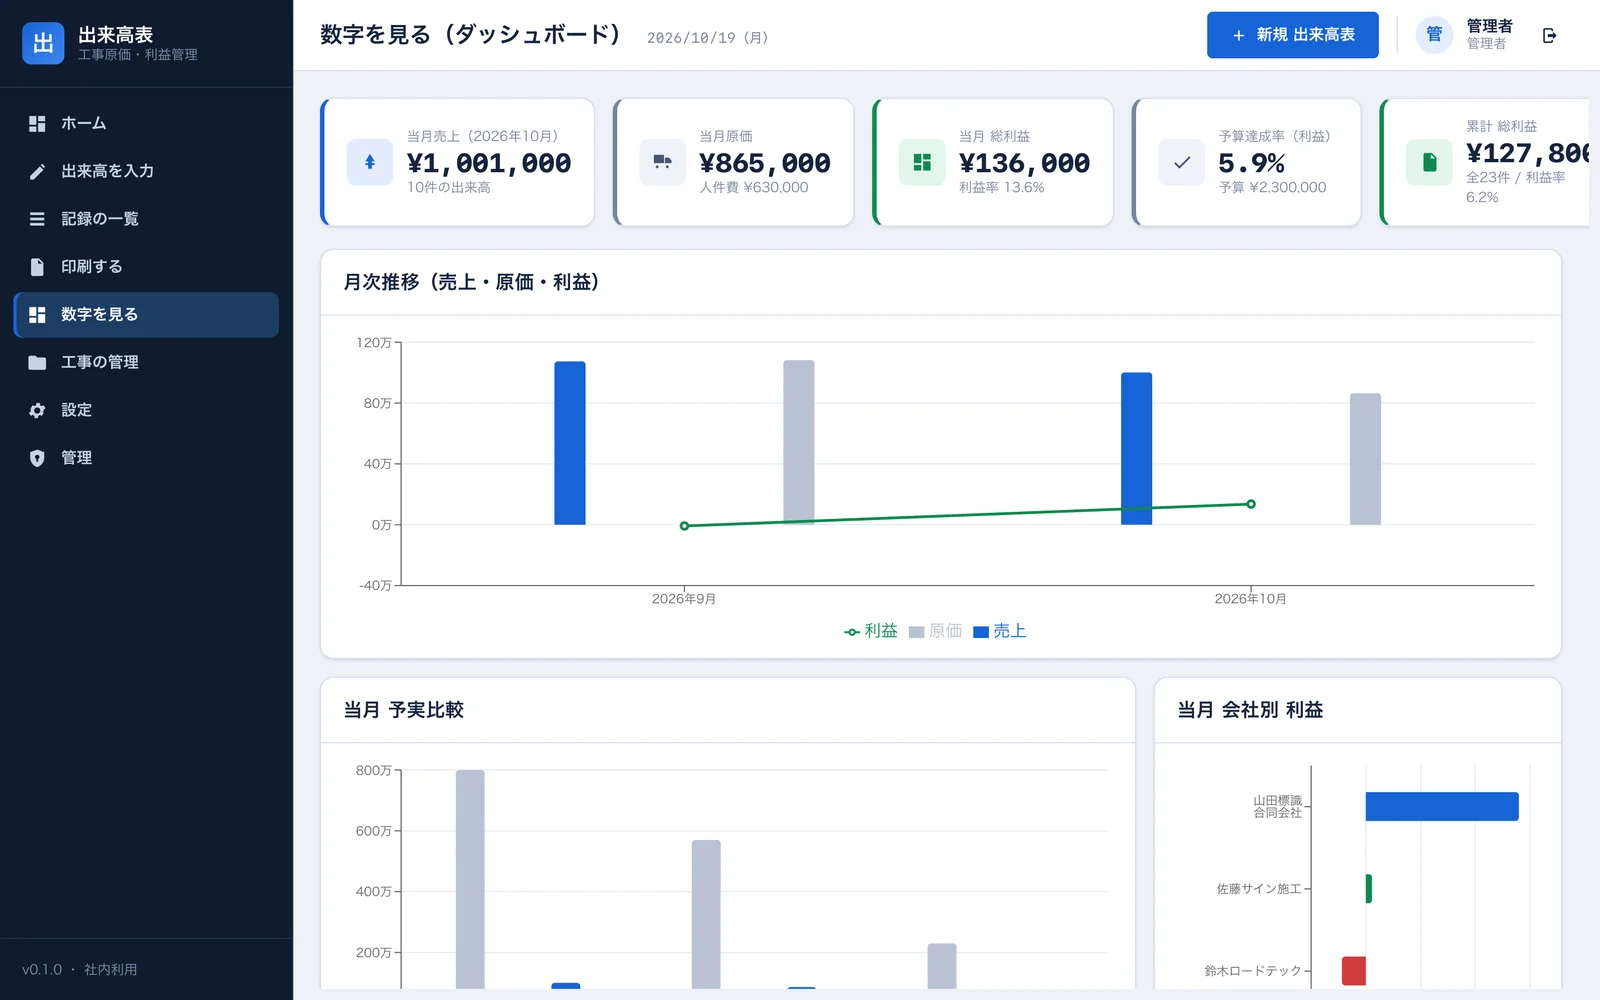
Task: Open 記録の一覧 in the sidebar
Action: tap(146, 219)
